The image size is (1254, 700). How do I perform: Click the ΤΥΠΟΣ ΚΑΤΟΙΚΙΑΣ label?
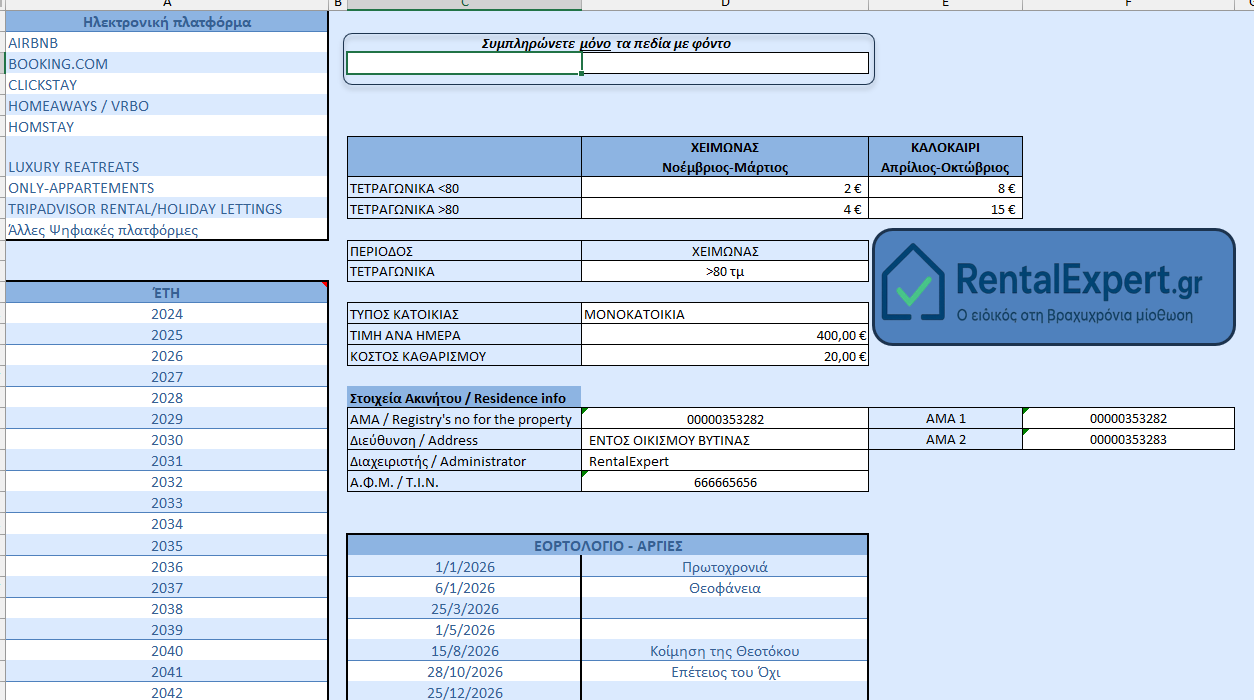pos(464,314)
